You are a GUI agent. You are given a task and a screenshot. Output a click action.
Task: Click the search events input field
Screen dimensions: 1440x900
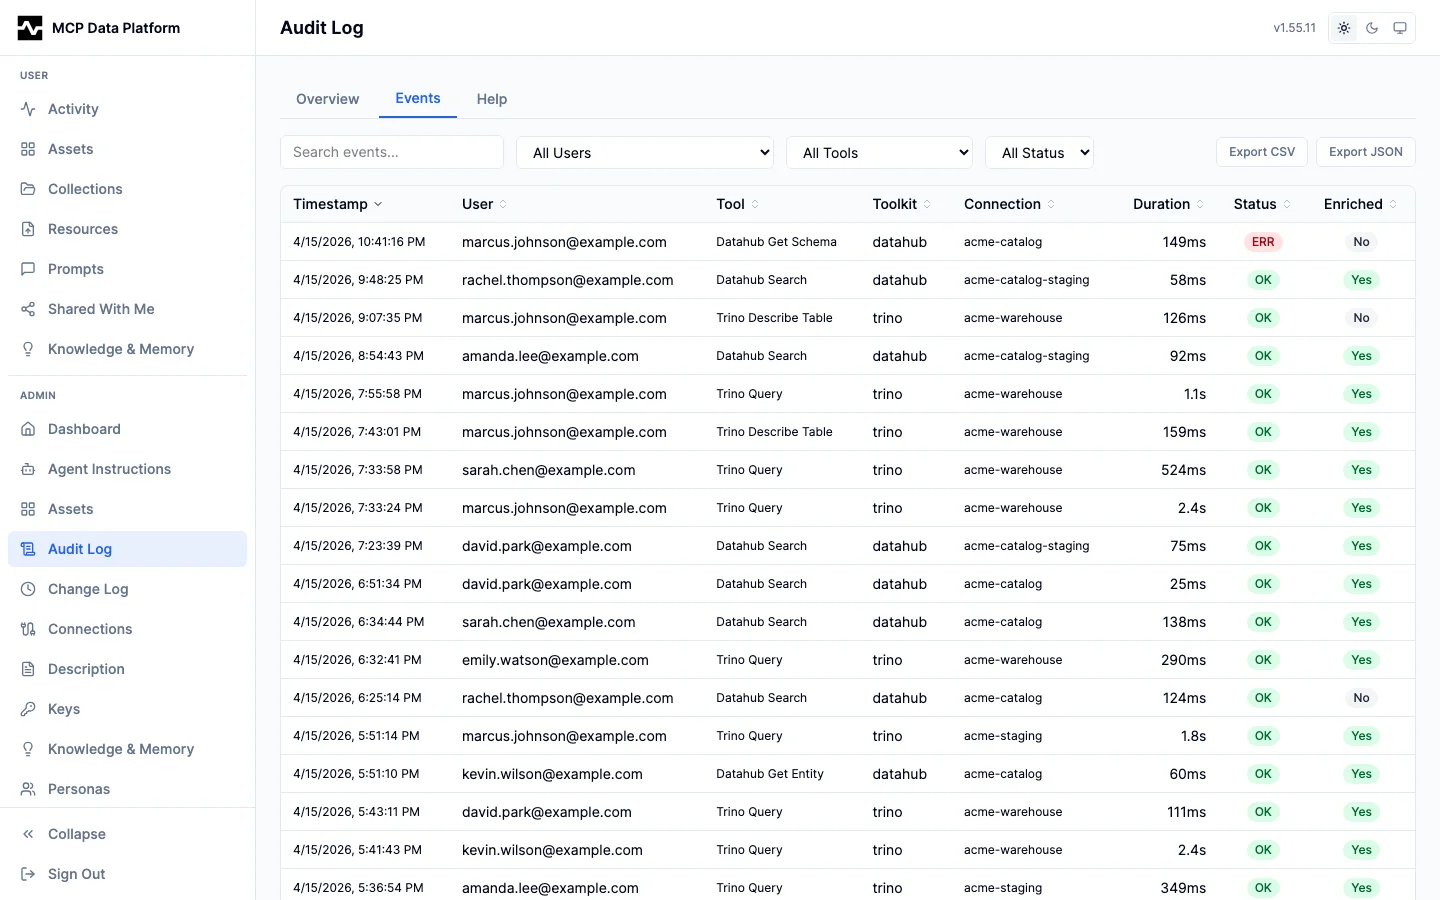click(x=392, y=152)
